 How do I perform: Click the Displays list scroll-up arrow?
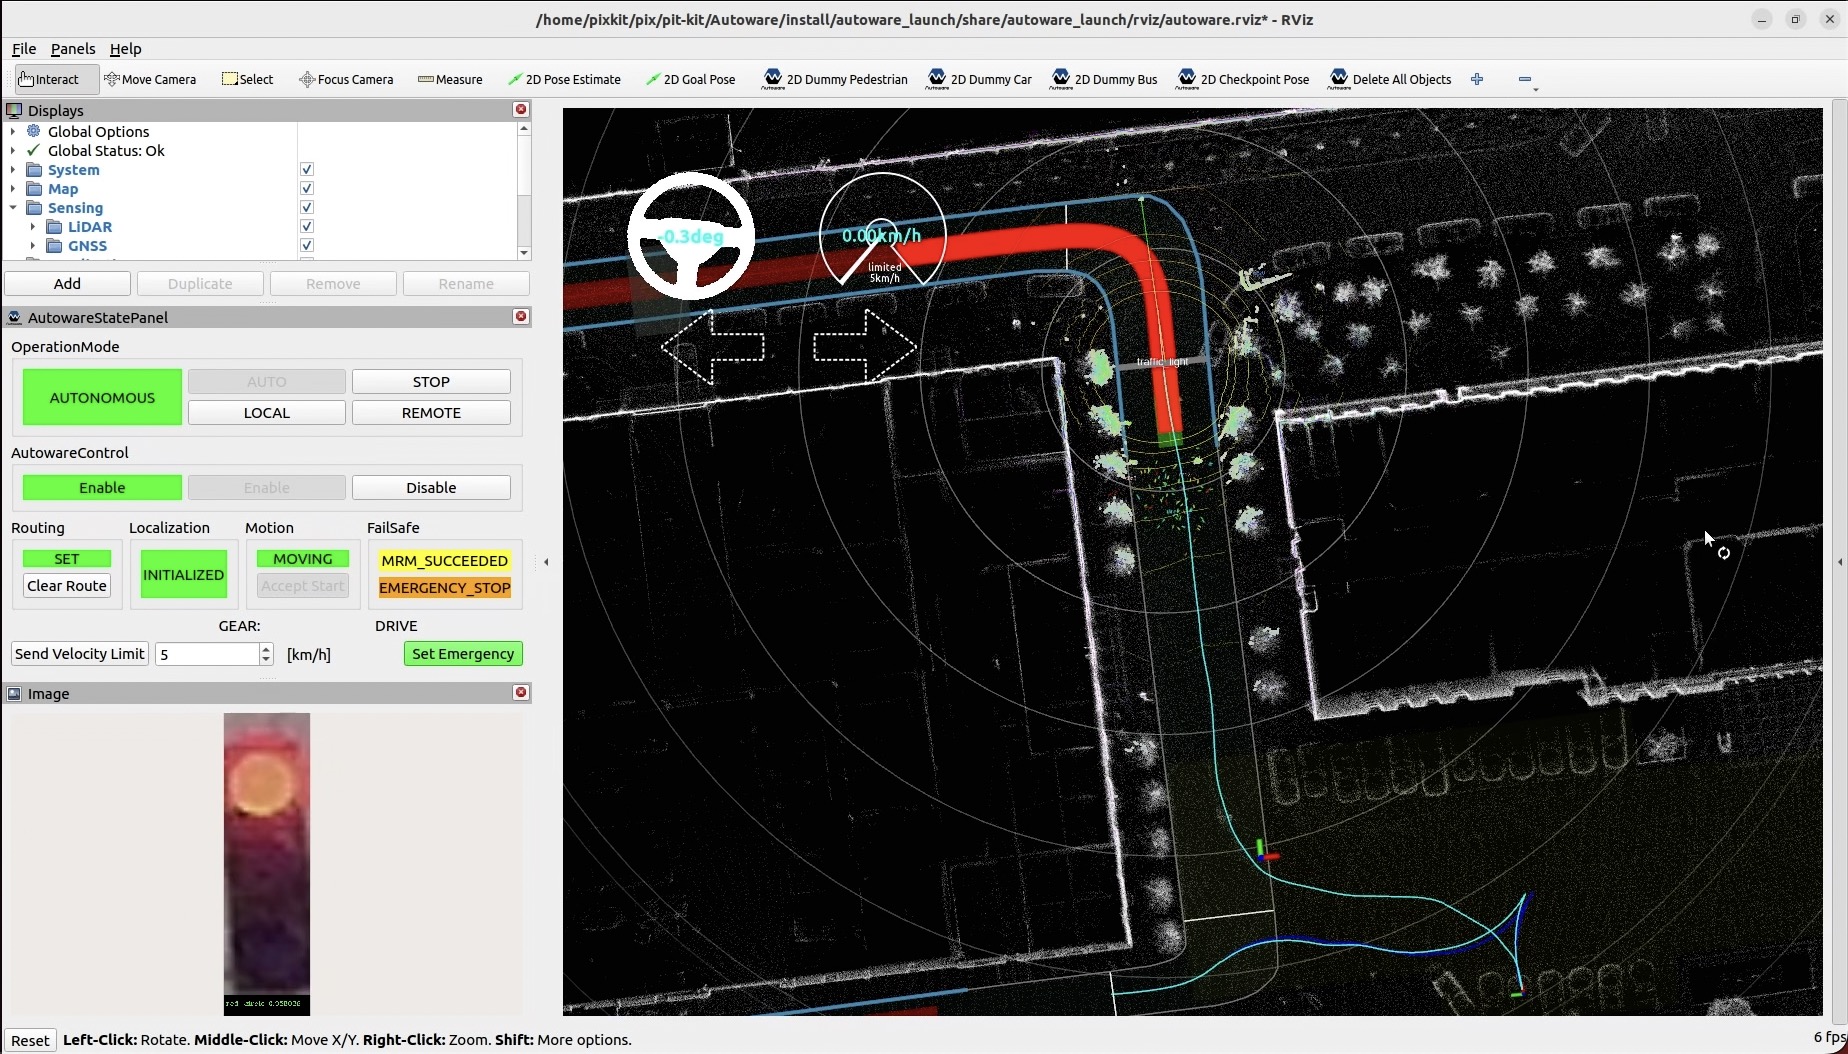[524, 129]
